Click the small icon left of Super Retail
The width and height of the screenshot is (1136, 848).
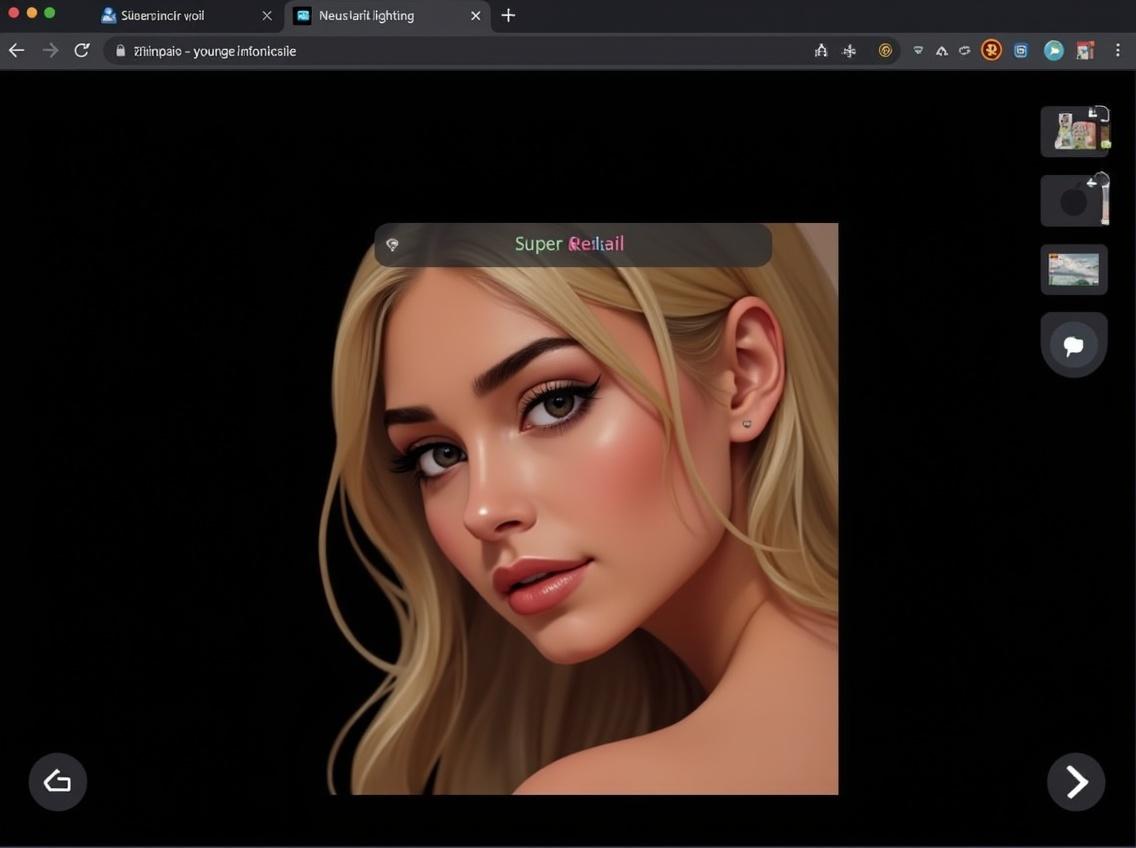tap(392, 245)
